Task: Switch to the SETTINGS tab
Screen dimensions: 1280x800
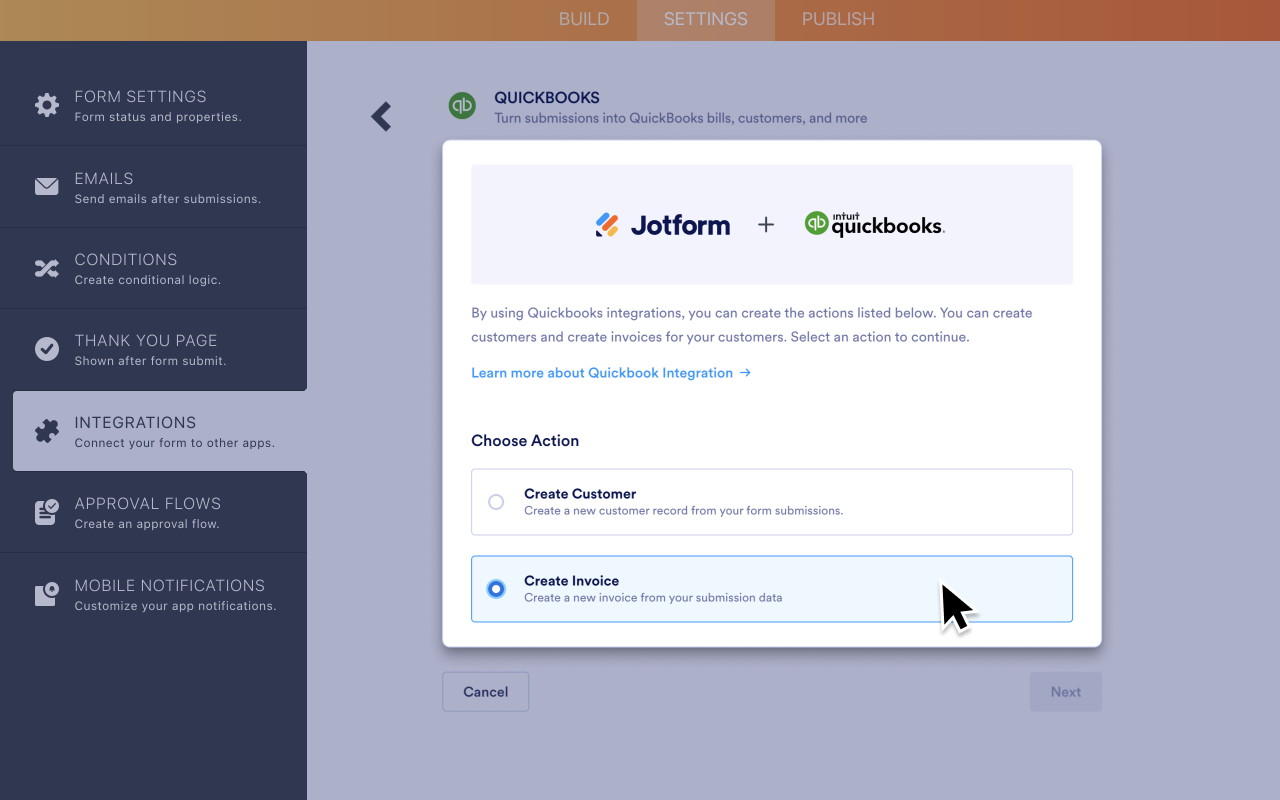Action: click(705, 19)
